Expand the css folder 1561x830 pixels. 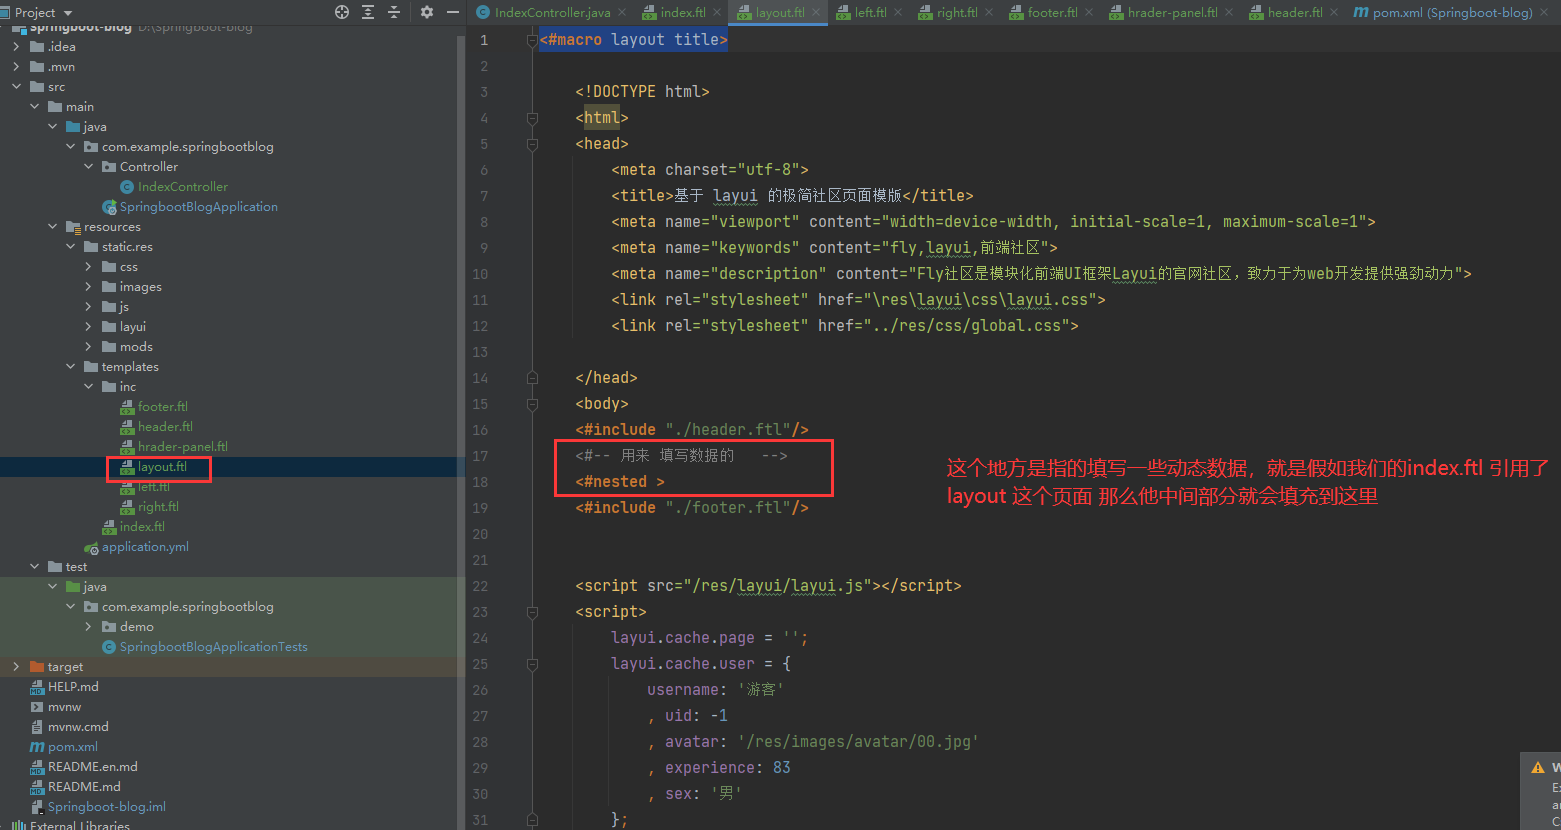point(88,266)
